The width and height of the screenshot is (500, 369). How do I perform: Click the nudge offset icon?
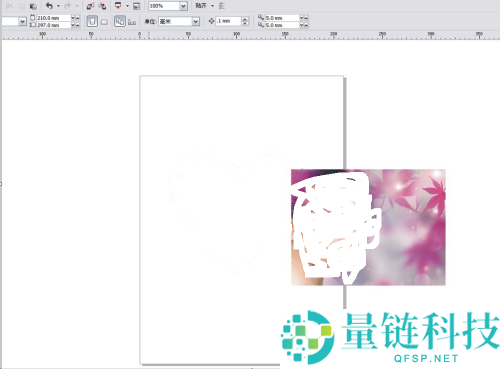point(211,21)
